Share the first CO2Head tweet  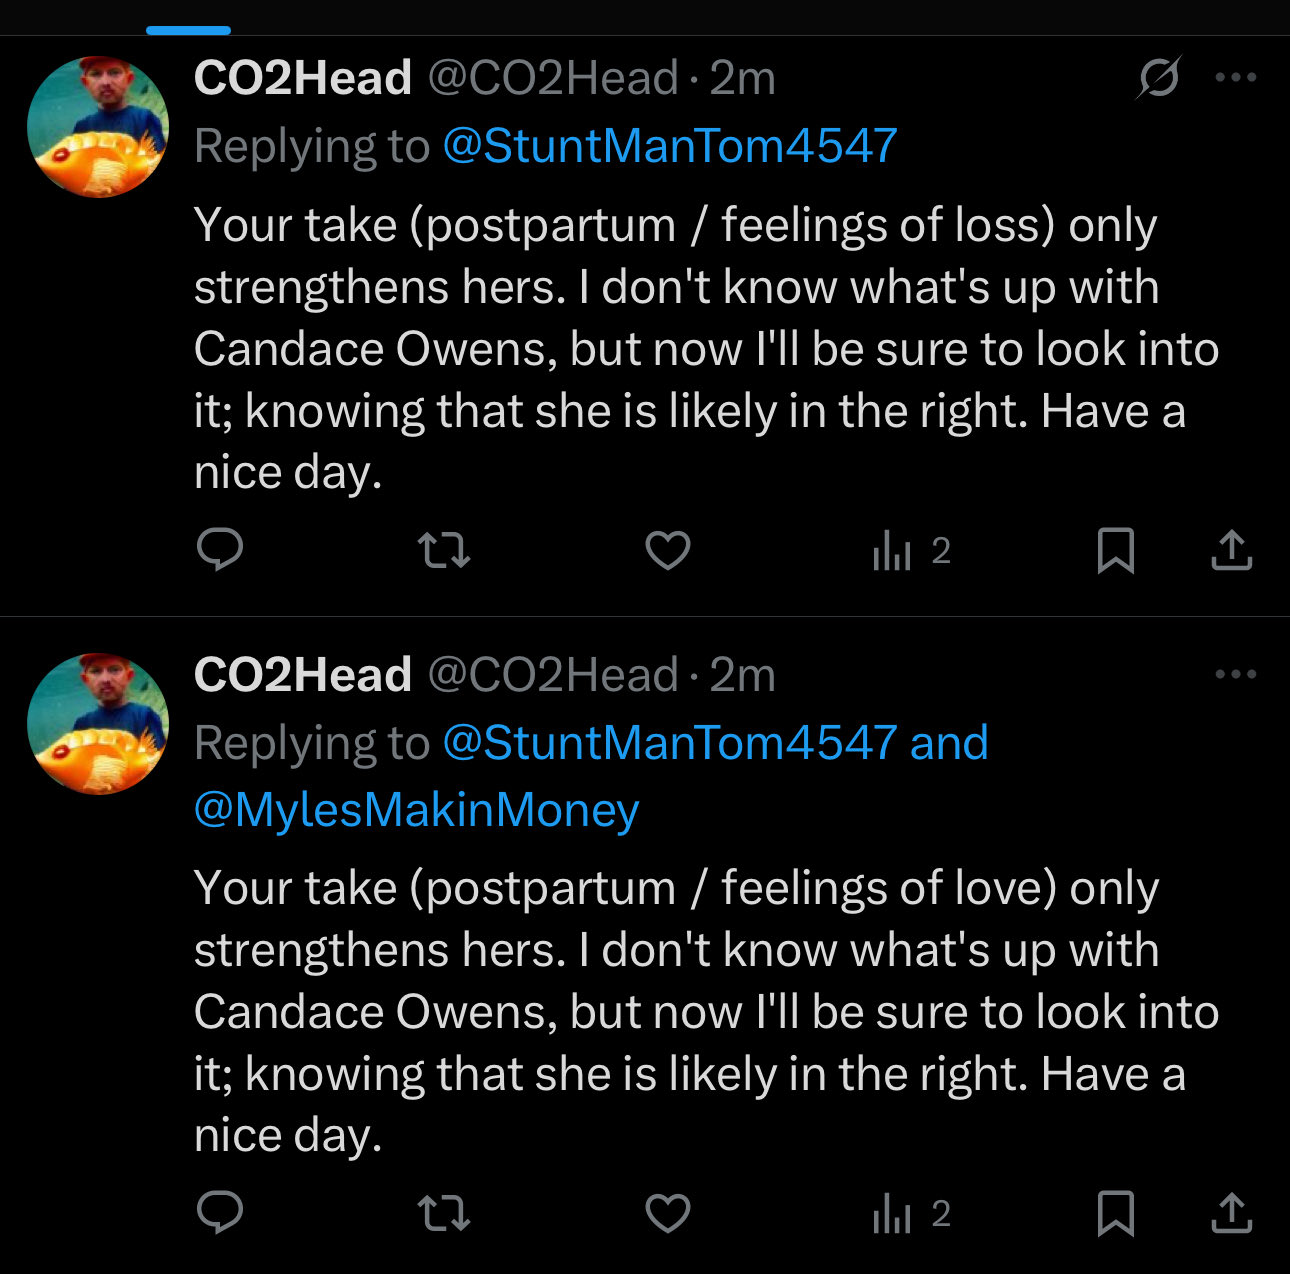(x=1232, y=550)
